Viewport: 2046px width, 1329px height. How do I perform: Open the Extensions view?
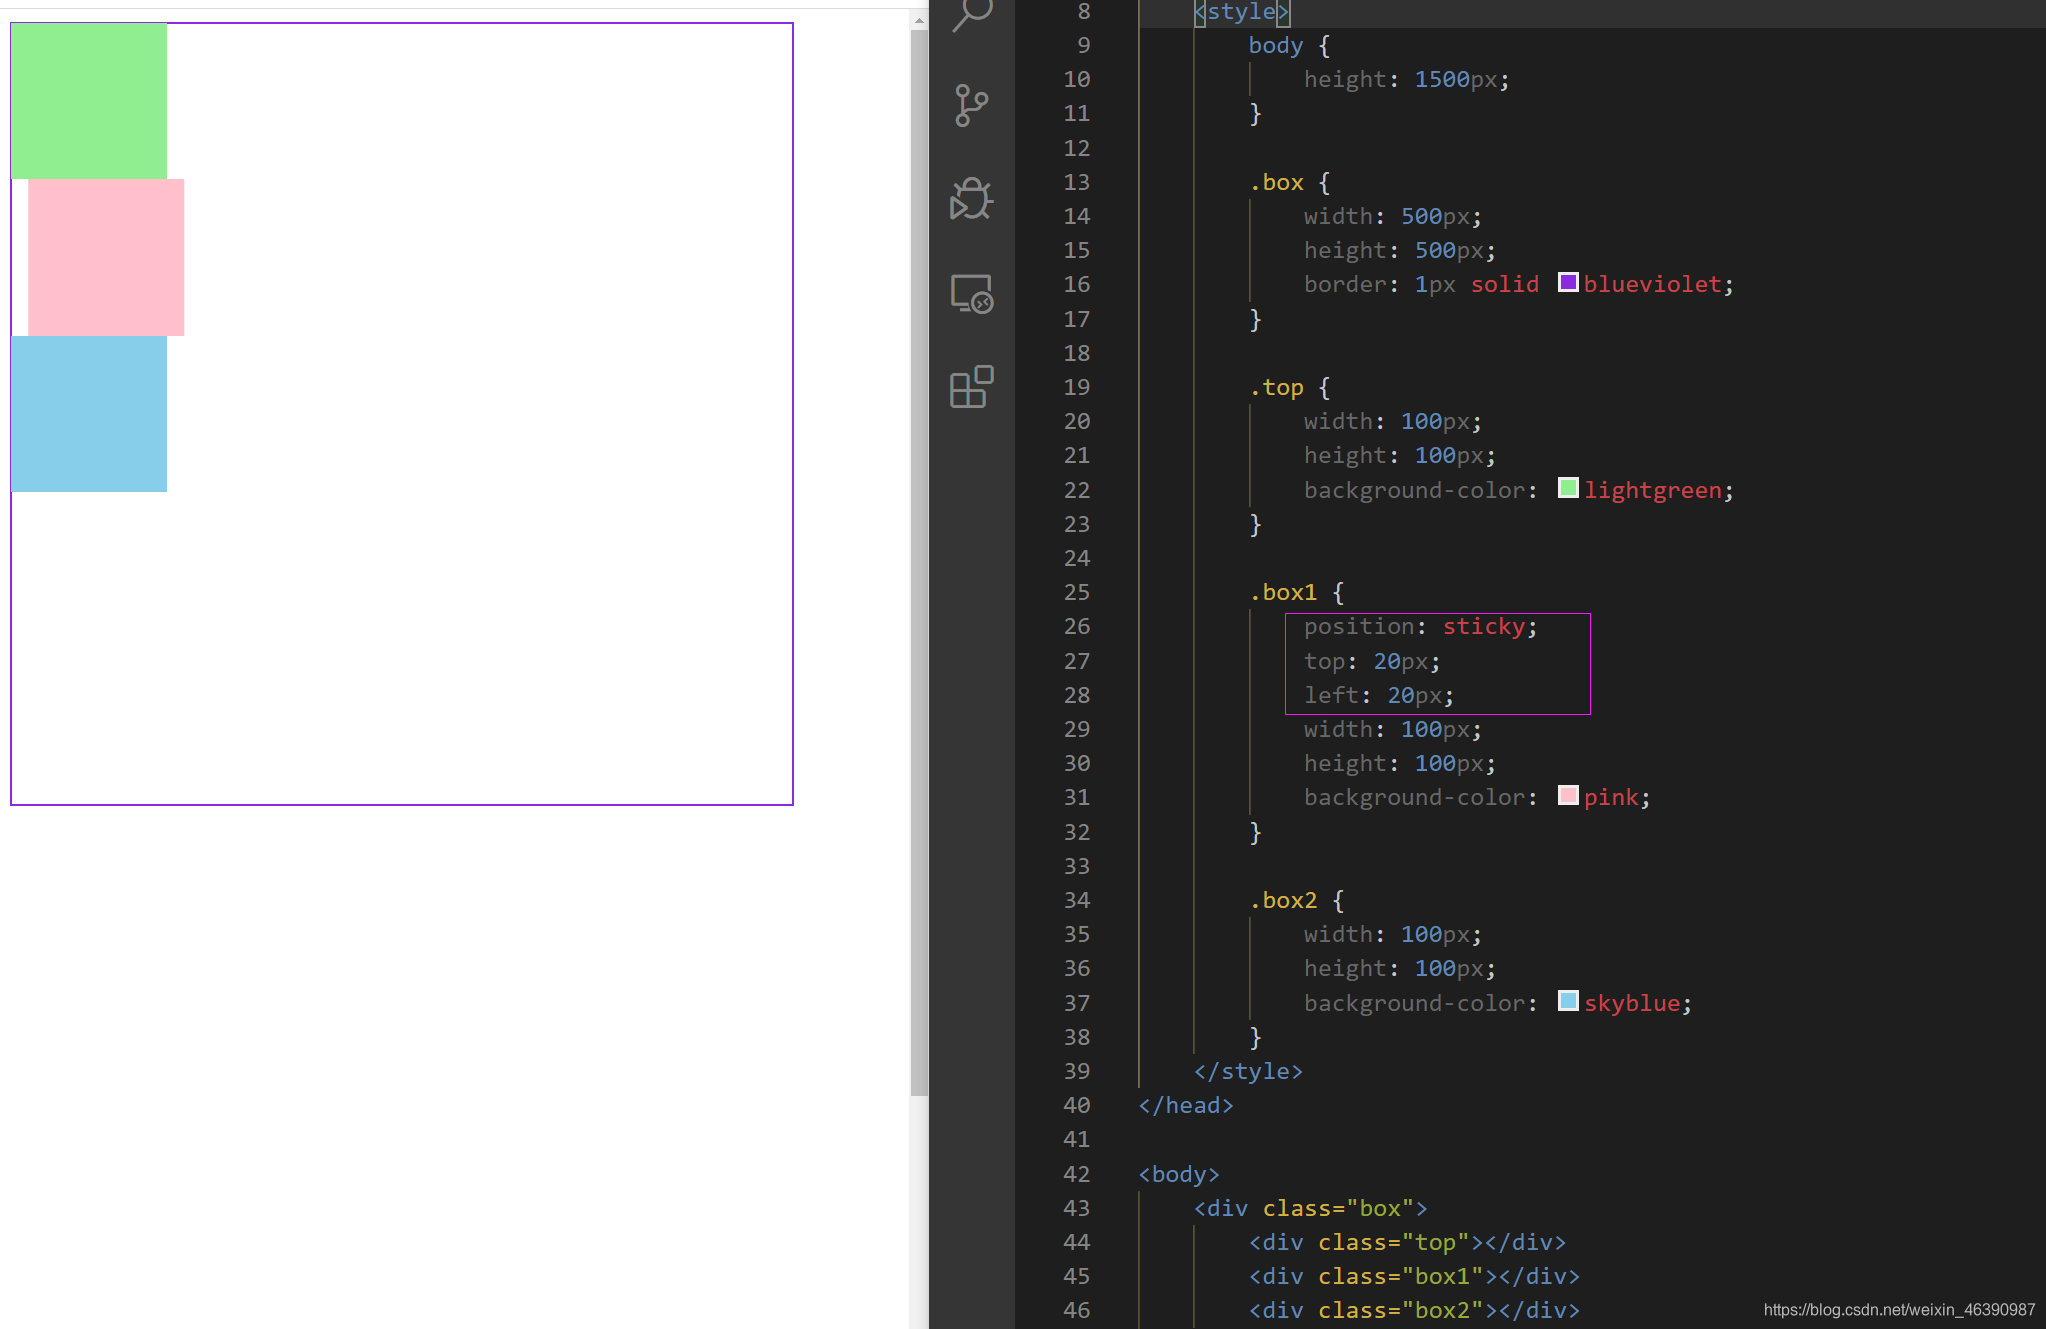pyautogui.click(x=971, y=387)
